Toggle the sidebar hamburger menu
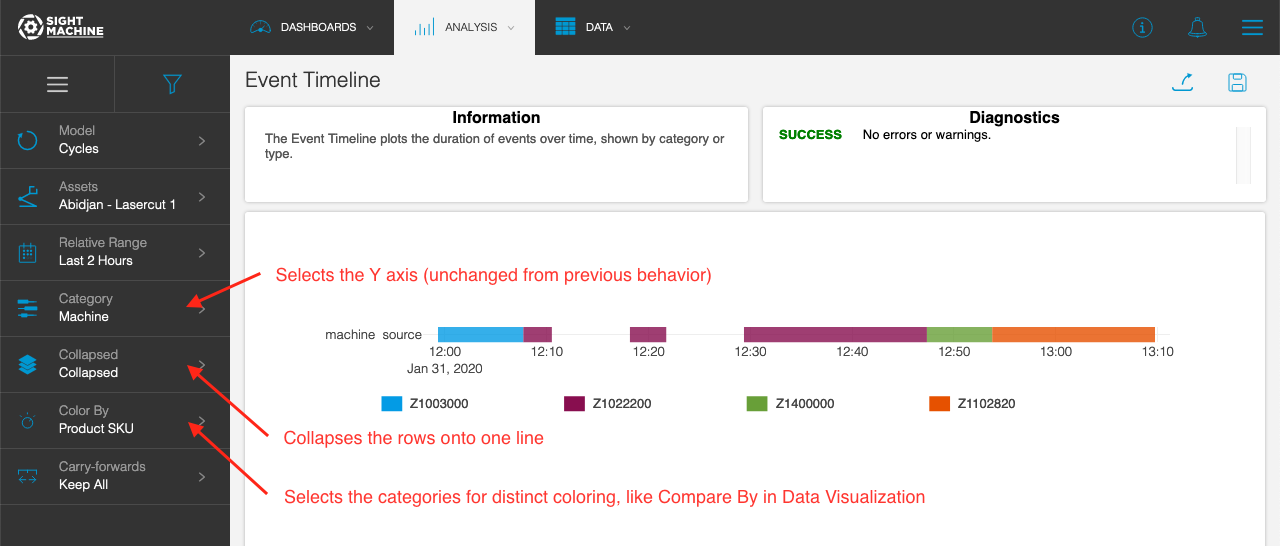 57,84
